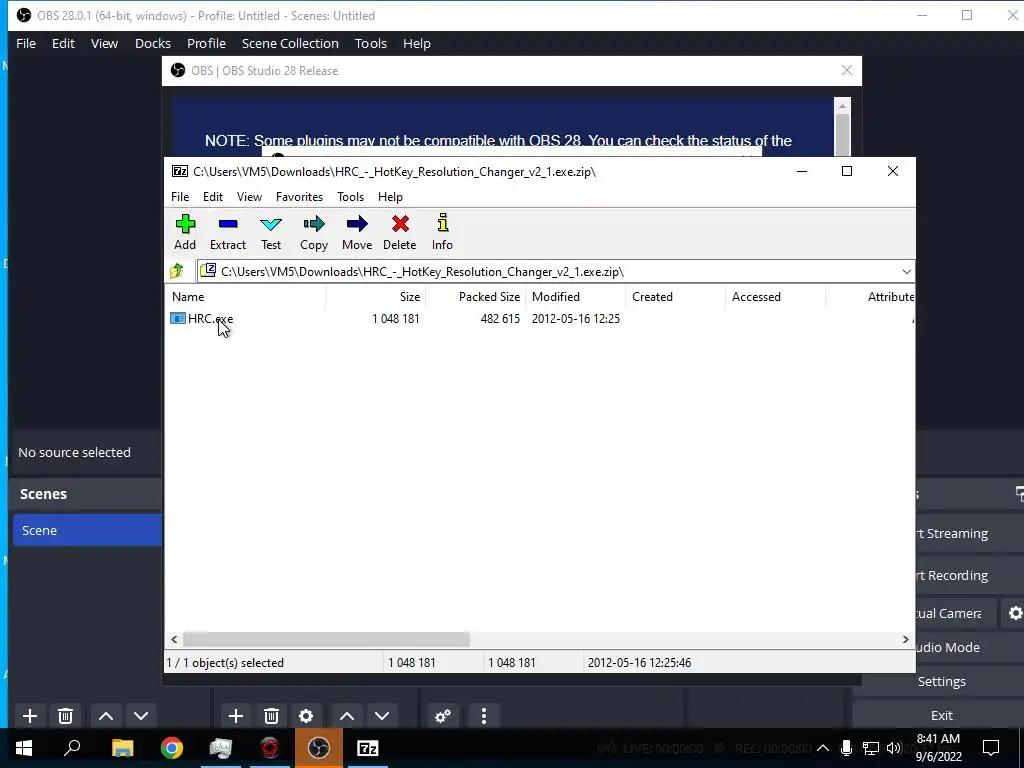Viewport: 1024px width, 768px height.
Task: Click right arrow of 7-Zip horizontal scrollbar
Action: 905,639
